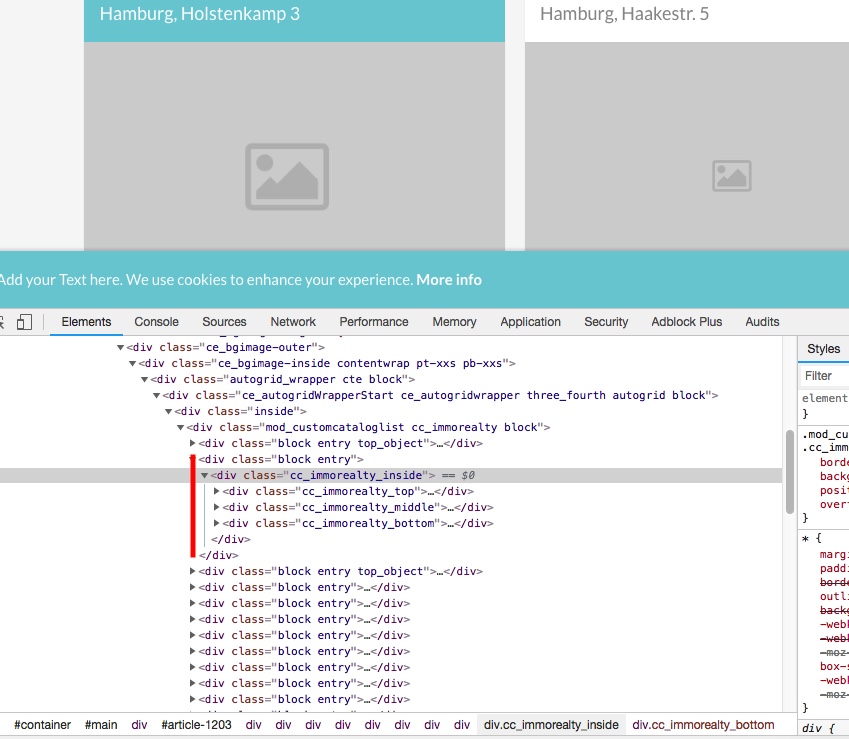Click the image placeholder under Haakestr. 5

pyautogui.click(x=731, y=176)
